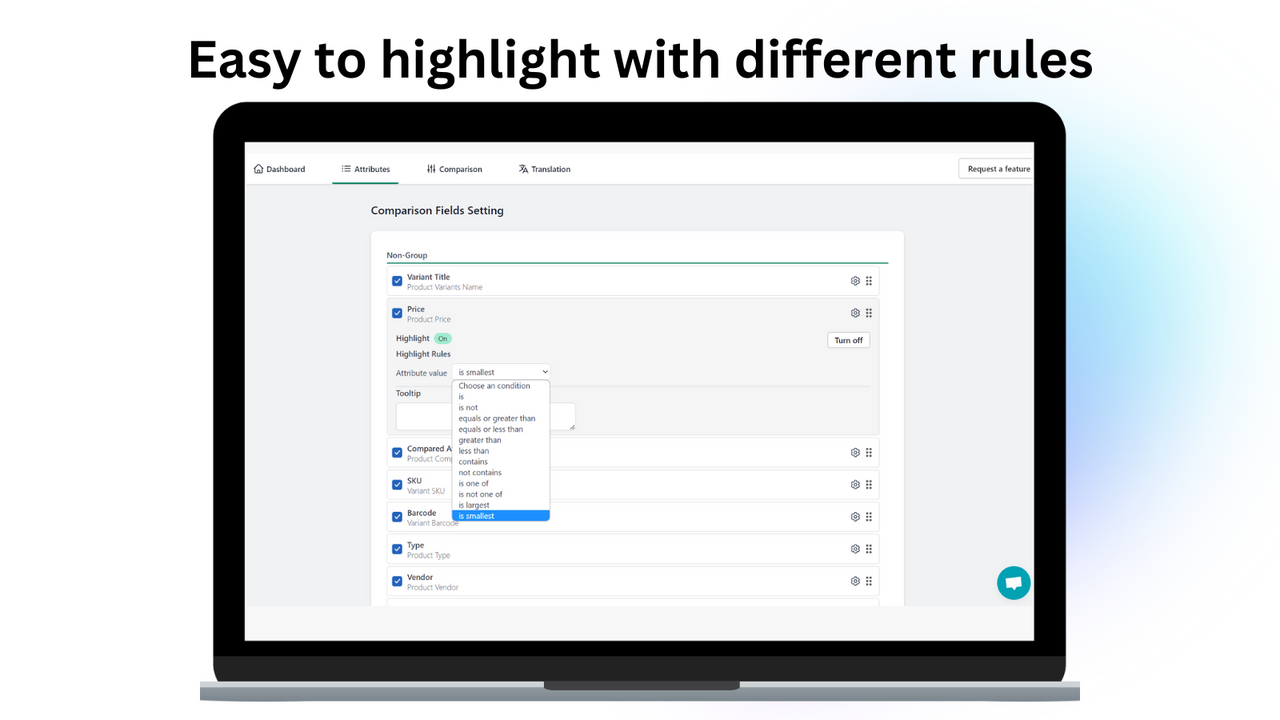Pick 'less than' condition
This screenshot has height=720, width=1280.
(x=501, y=451)
